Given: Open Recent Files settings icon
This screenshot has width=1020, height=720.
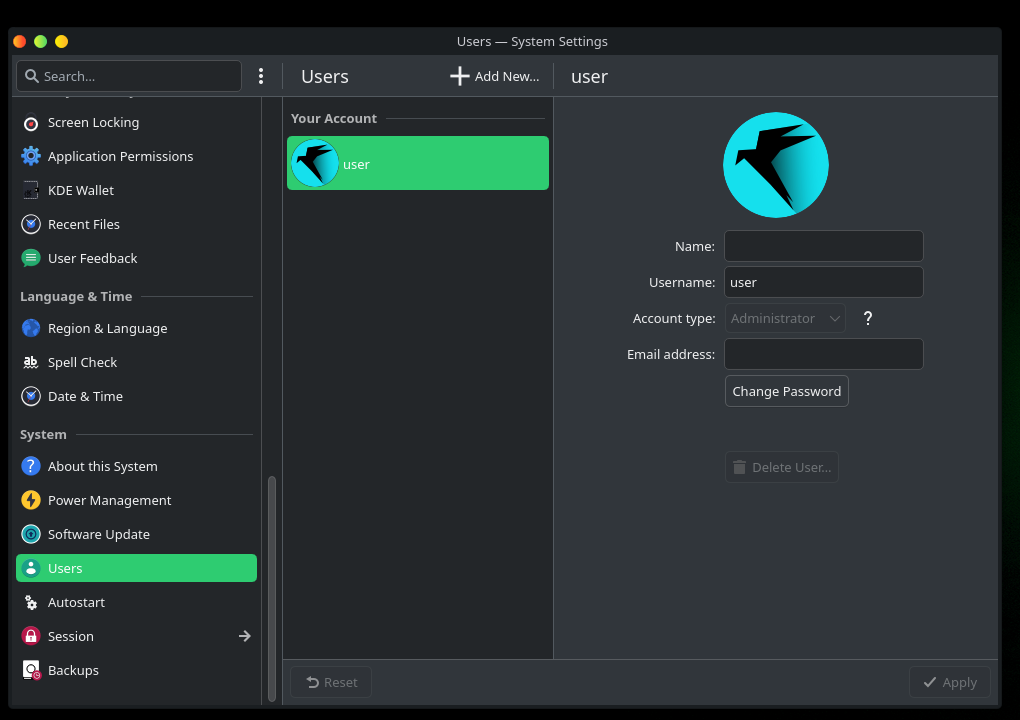Looking at the screenshot, I should (x=31, y=225).
